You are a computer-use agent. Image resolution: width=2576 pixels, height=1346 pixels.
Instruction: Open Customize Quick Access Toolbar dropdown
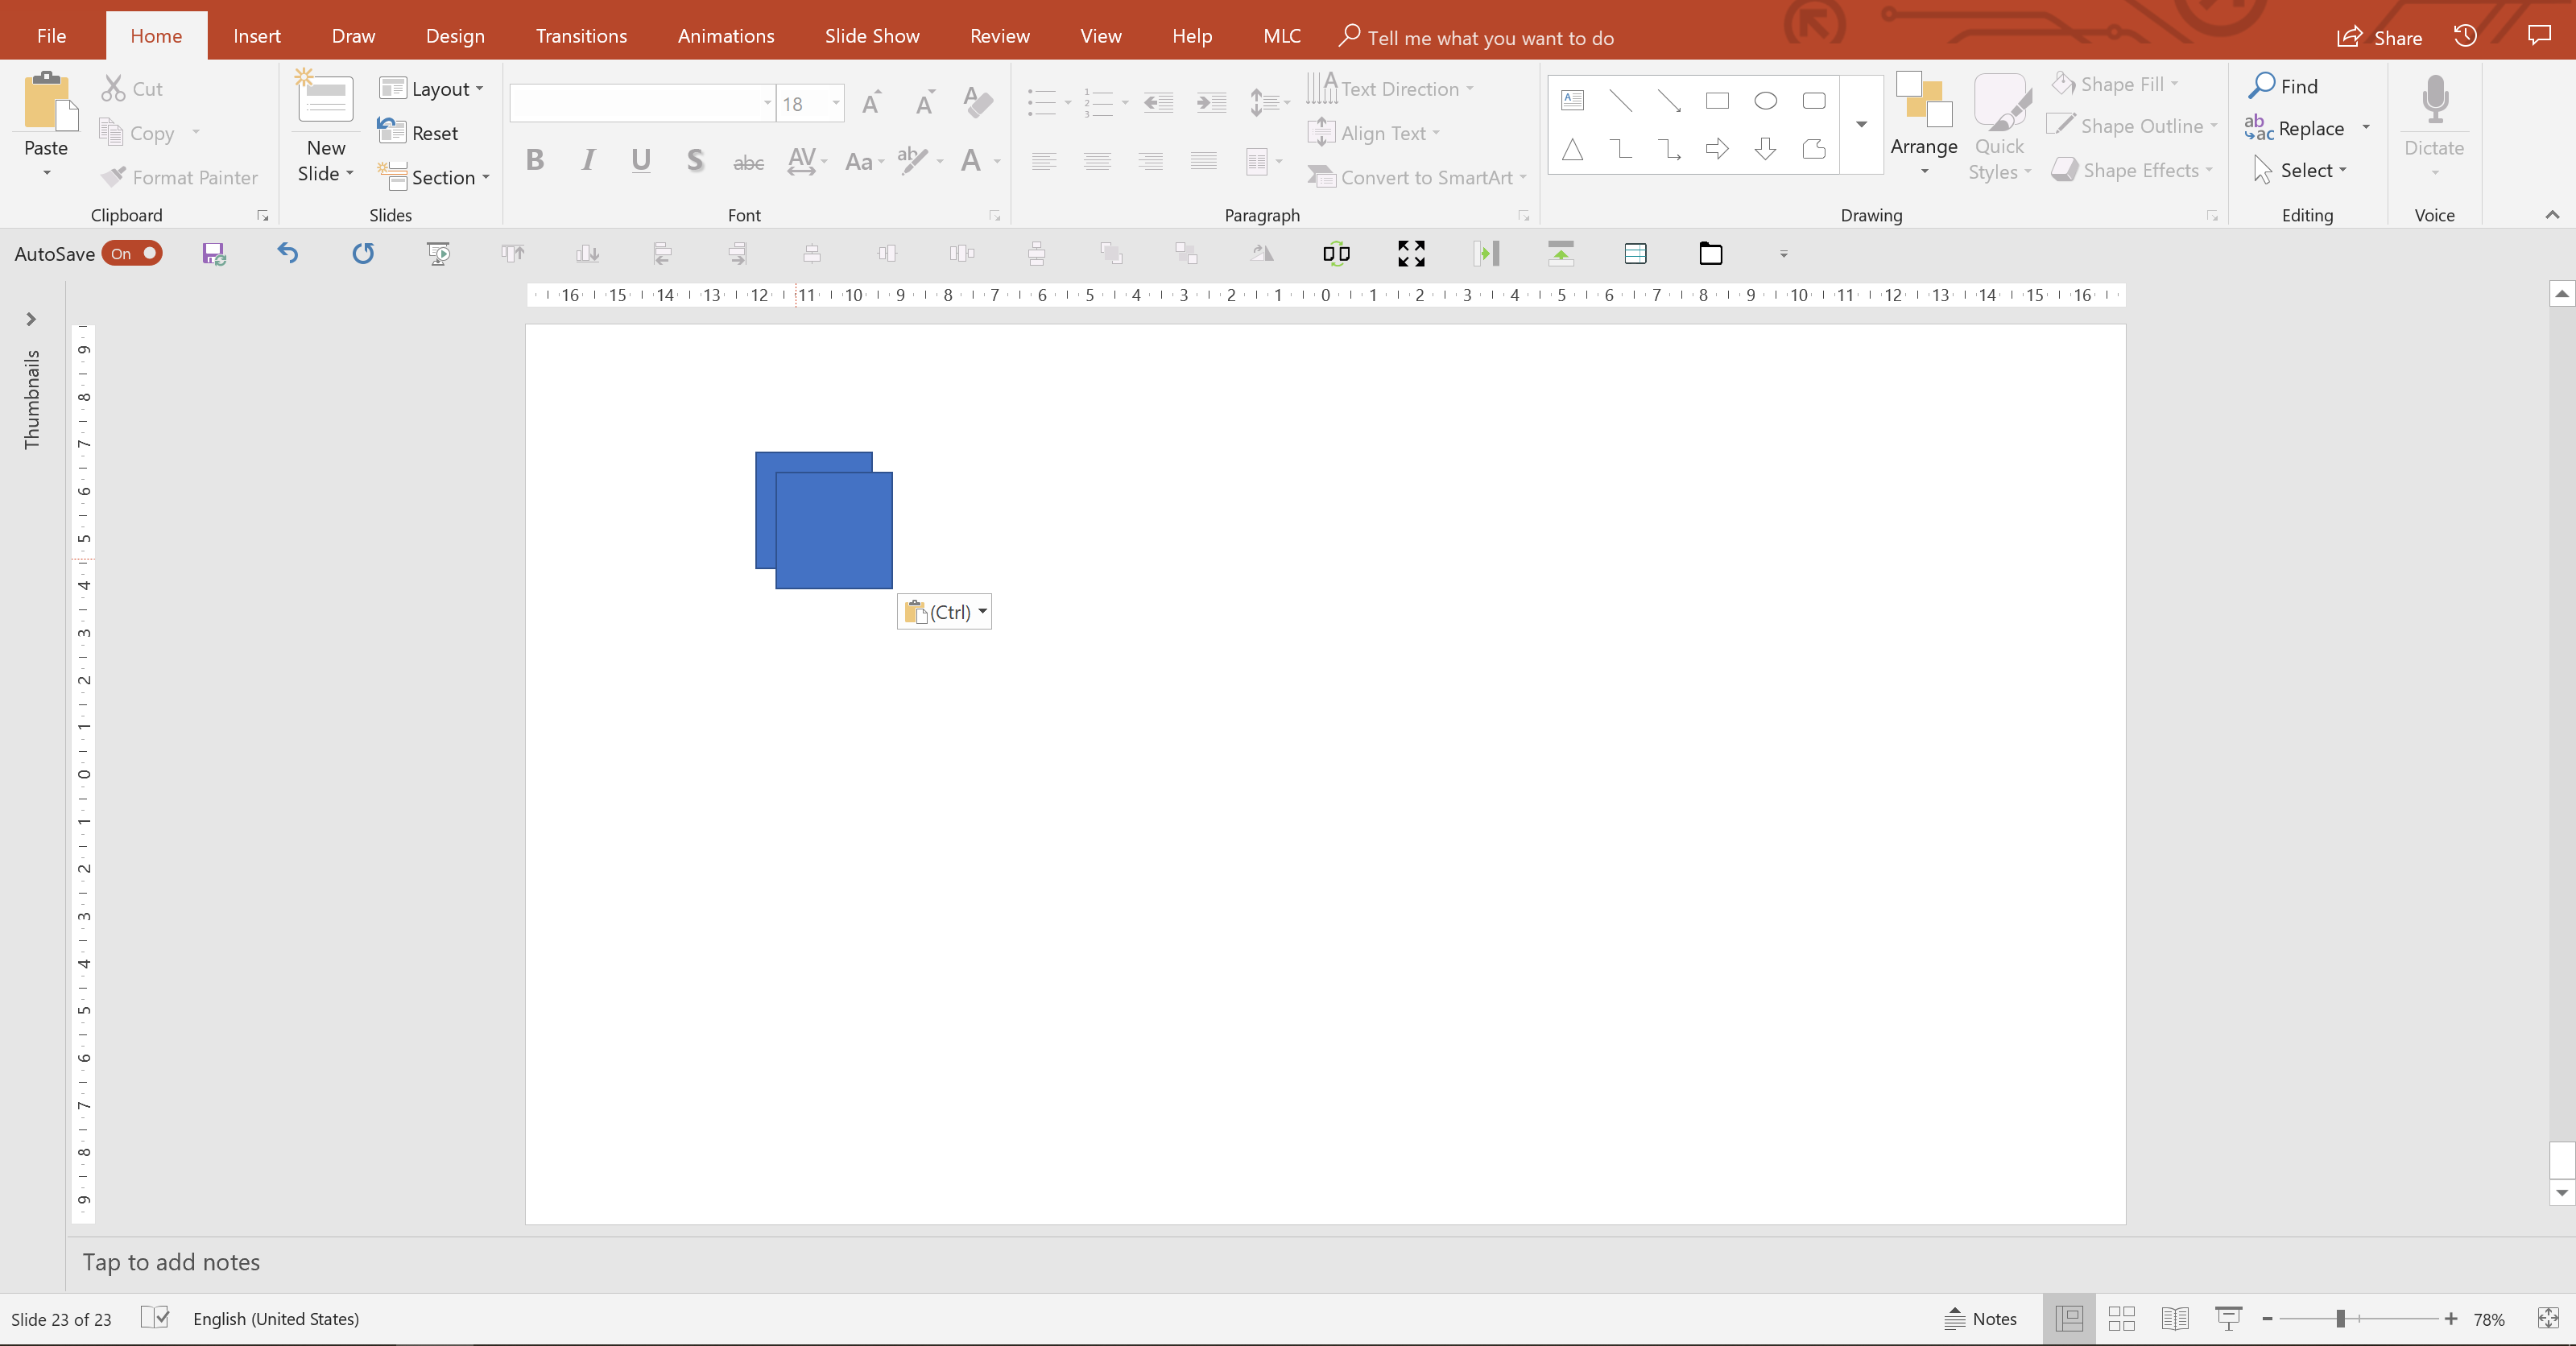(x=1783, y=254)
